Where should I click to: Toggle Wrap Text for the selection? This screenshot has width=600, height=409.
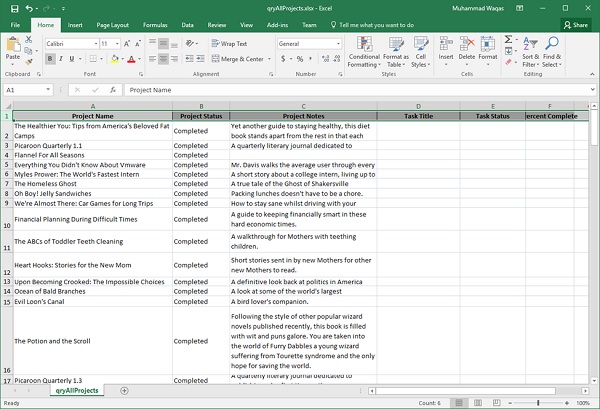(x=230, y=44)
